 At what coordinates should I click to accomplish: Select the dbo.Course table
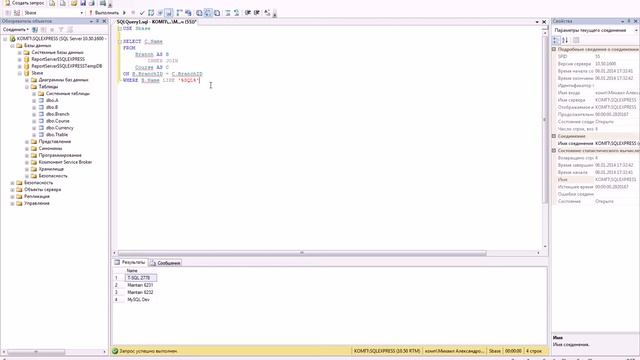[58, 121]
